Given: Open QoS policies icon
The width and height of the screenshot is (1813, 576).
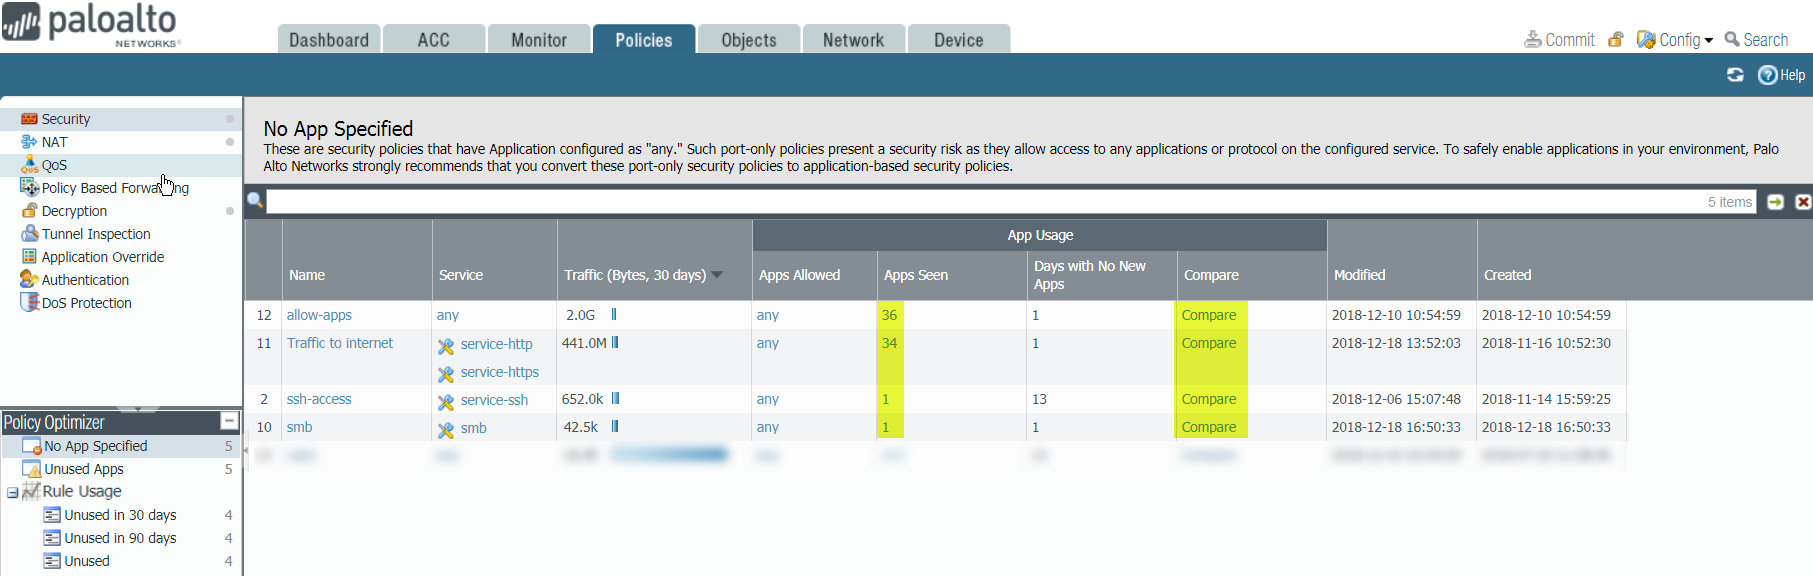Looking at the screenshot, I should [x=30, y=165].
